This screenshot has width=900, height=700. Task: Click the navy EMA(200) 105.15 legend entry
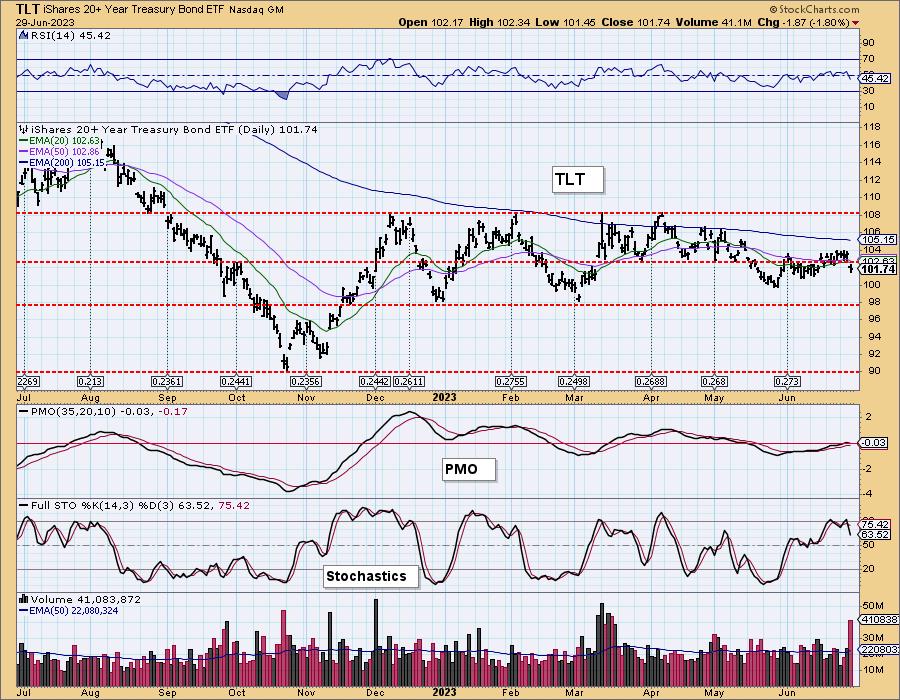pos(63,163)
